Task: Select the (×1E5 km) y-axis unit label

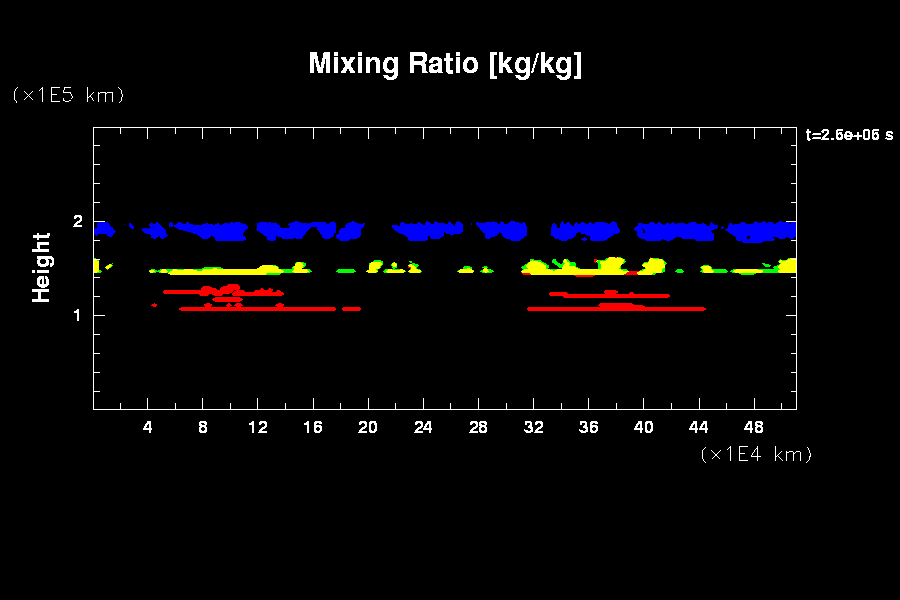Action: pos(68,95)
